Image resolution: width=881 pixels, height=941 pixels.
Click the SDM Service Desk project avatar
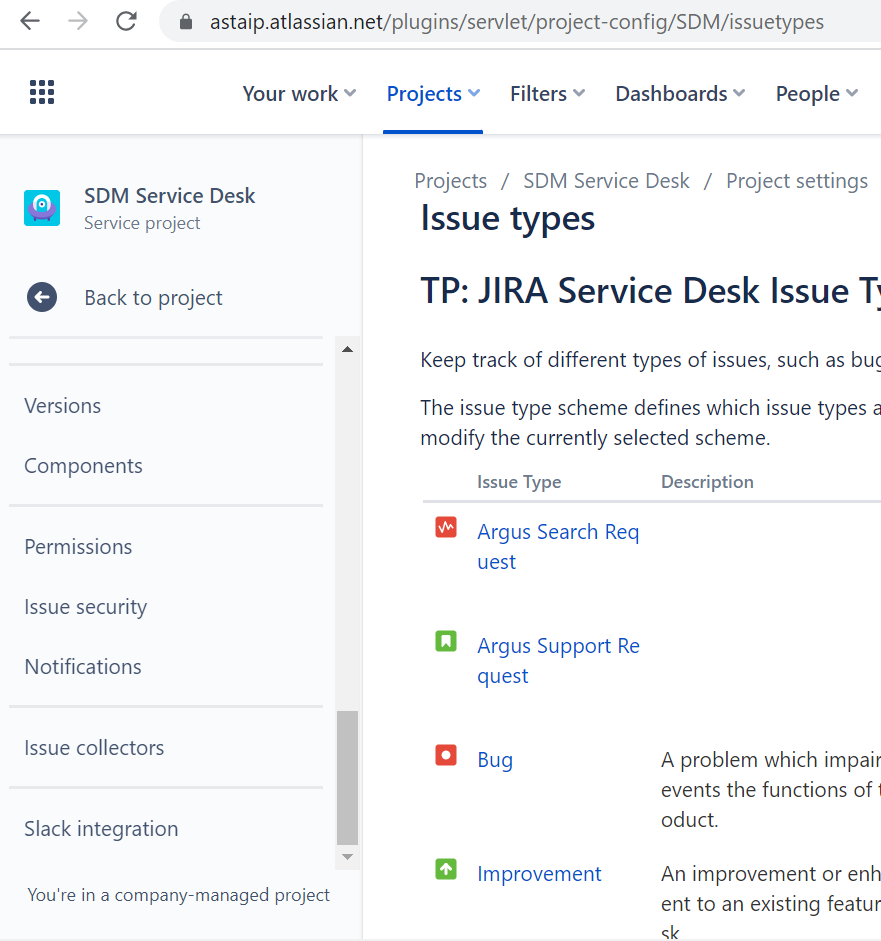pyautogui.click(x=42, y=208)
